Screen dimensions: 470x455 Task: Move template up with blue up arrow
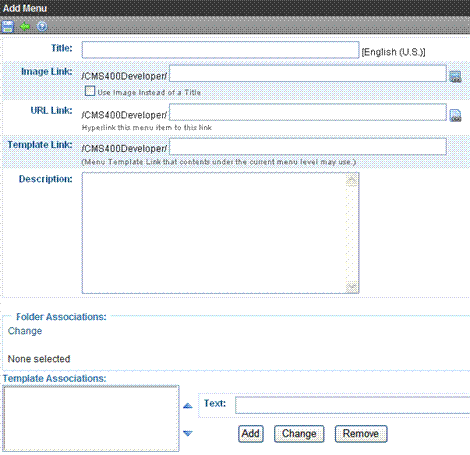click(x=188, y=406)
